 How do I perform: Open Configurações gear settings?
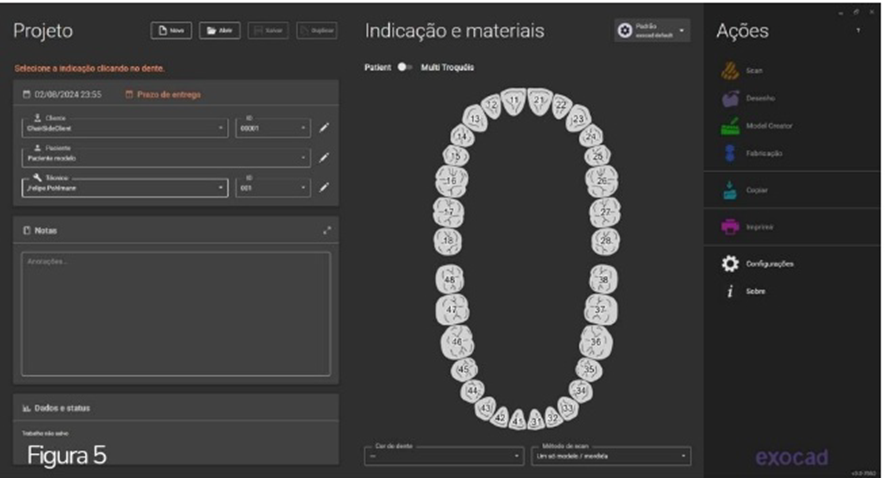pyautogui.click(x=731, y=264)
